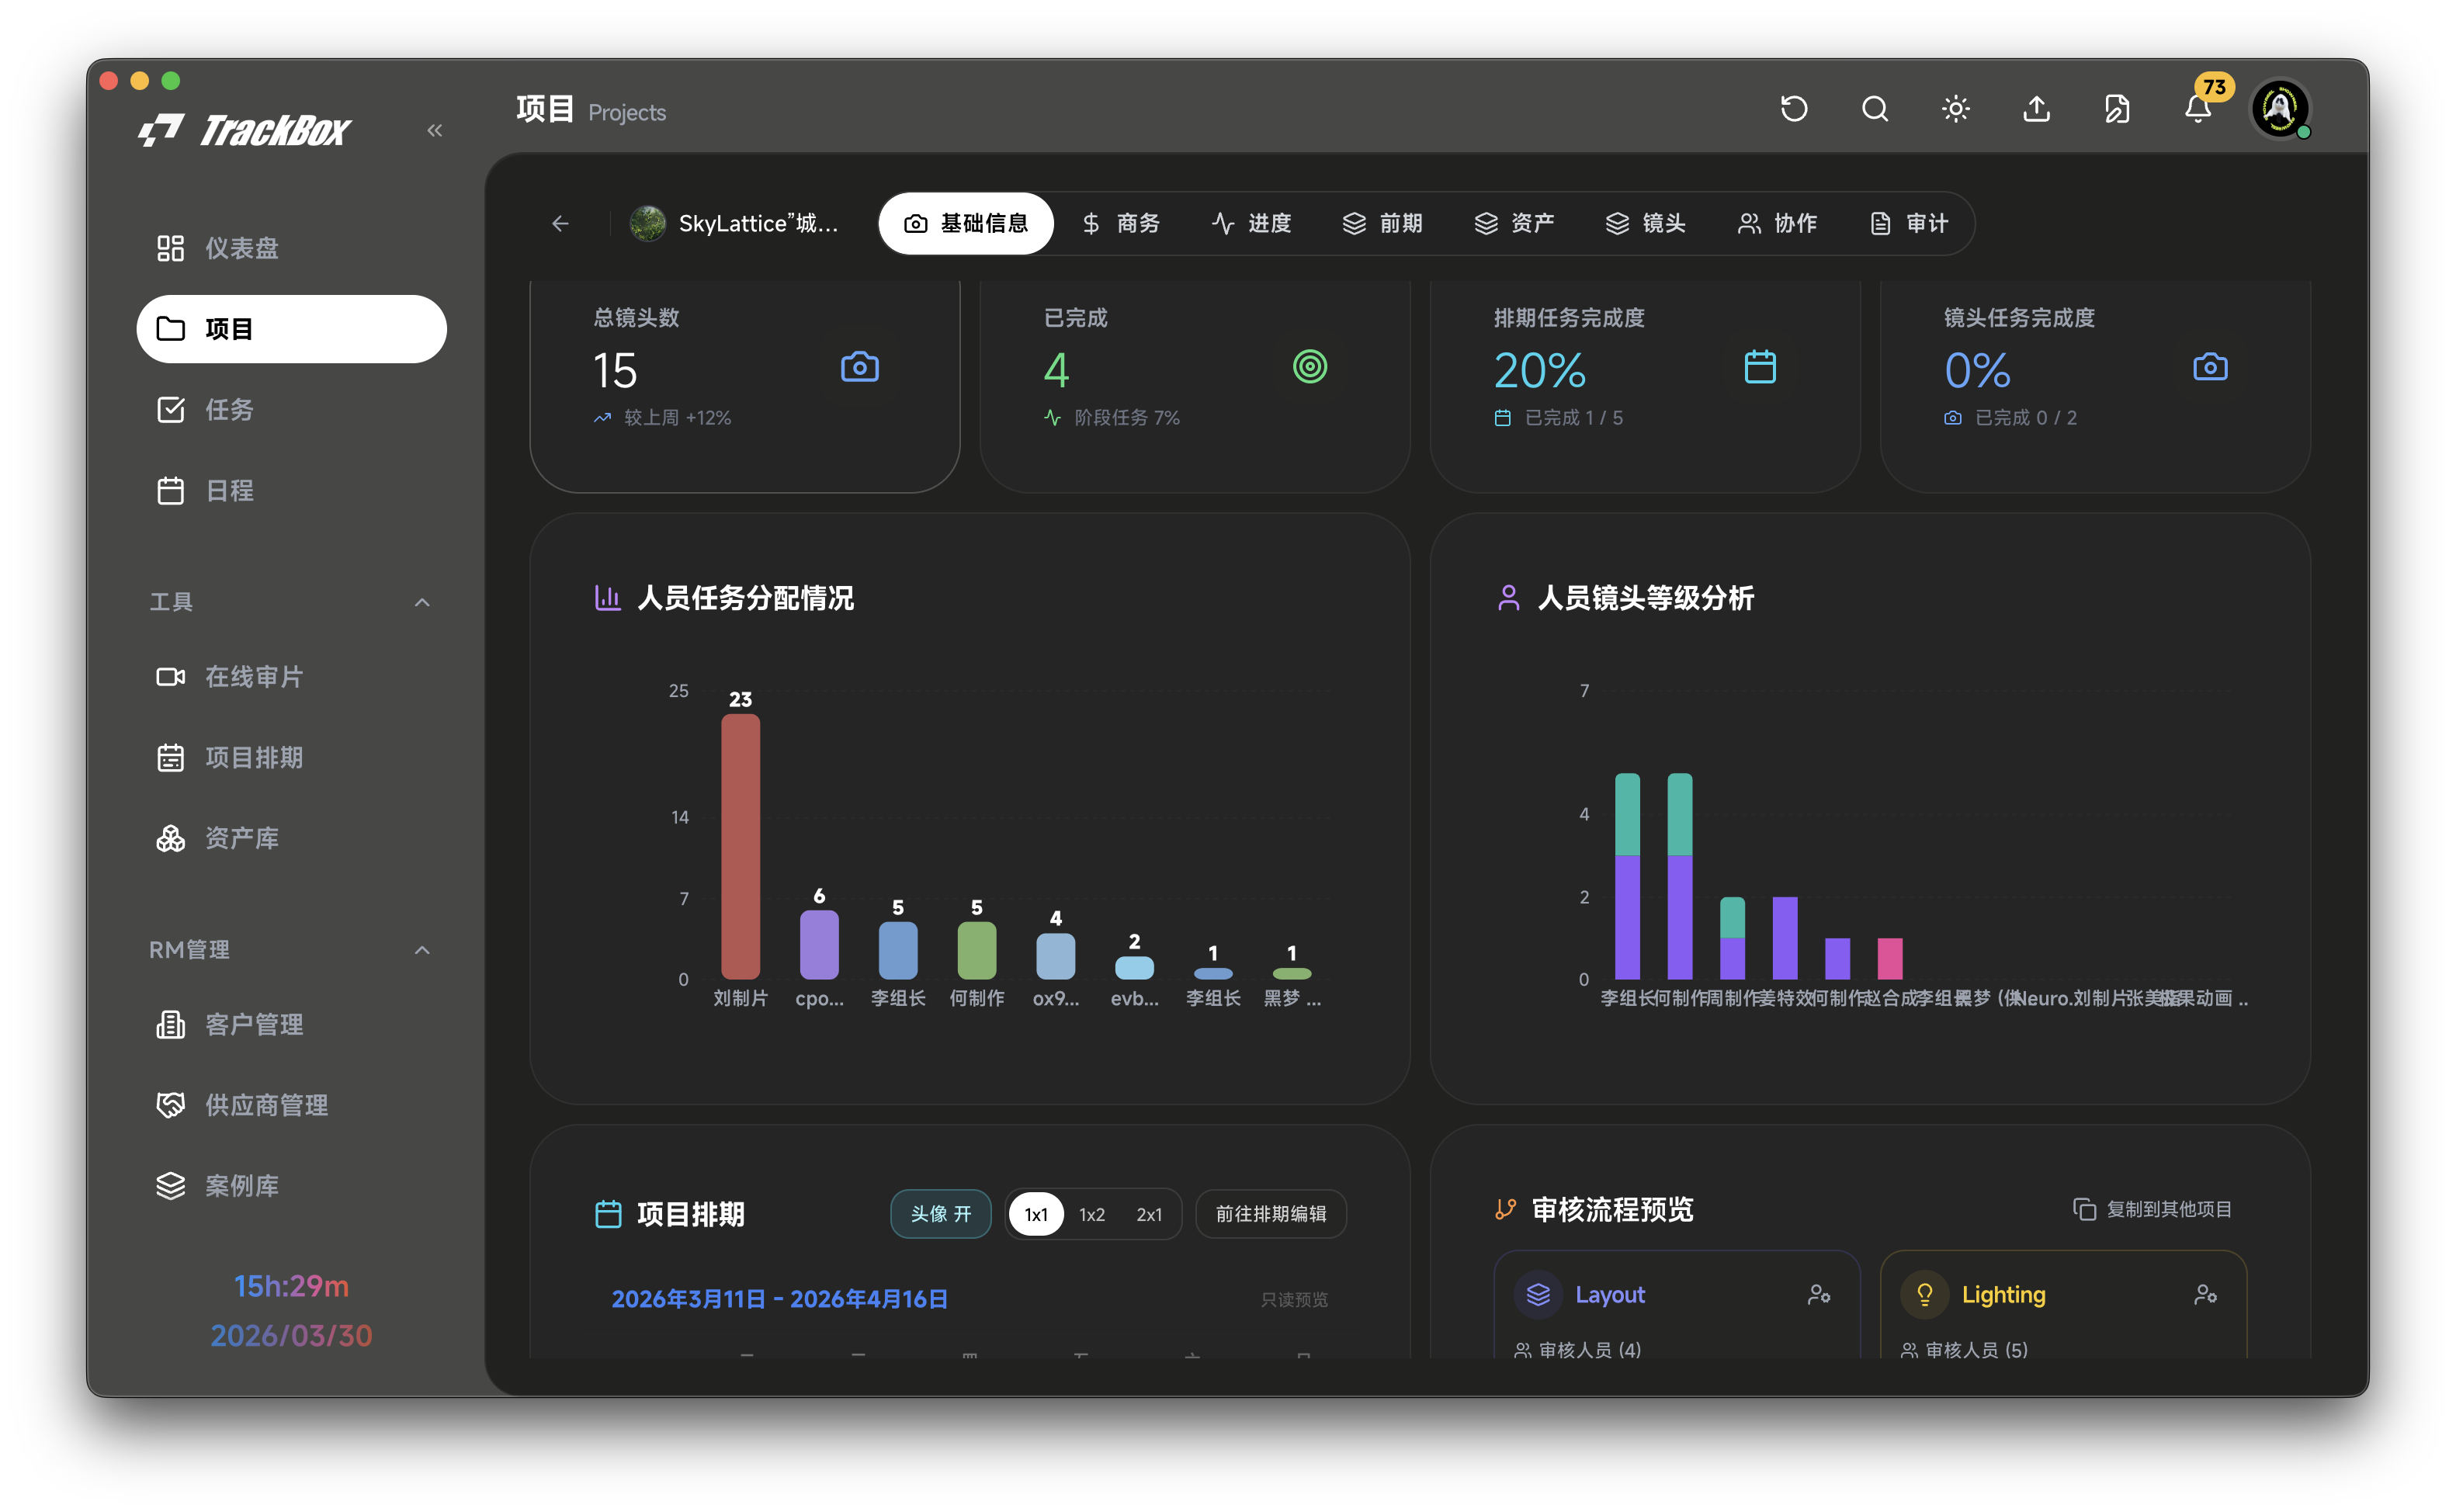
Task: Collapse the 工具 section chevron
Action: tap(422, 602)
